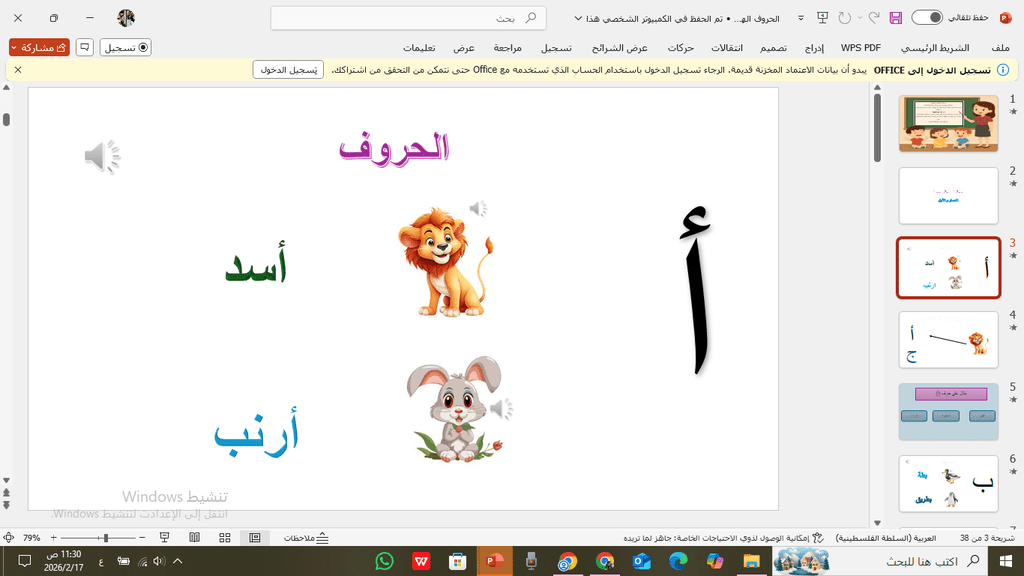The width and height of the screenshot is (1024, 576).
Task: Click the Arabic language indicator in status bar
Action: click(x=886, y=538)
